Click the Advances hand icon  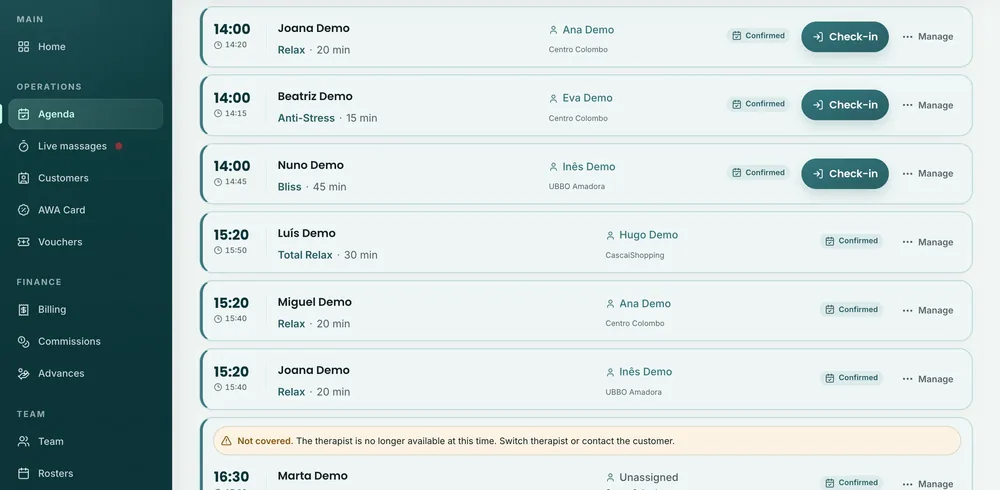[24, 373]
